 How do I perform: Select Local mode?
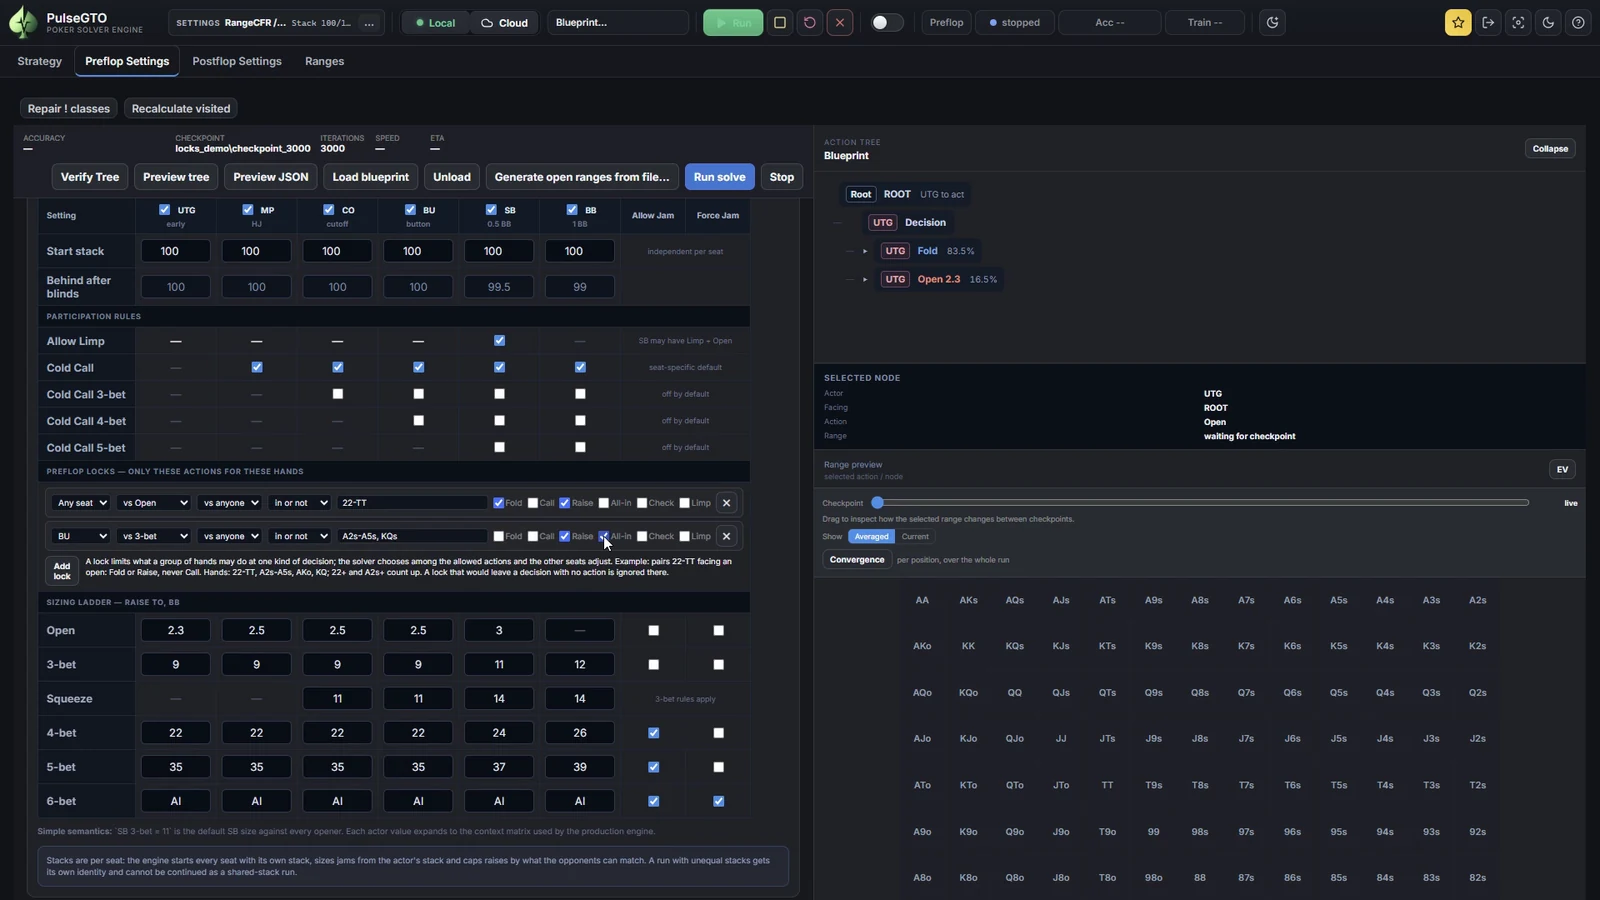(x=435, y=22)
